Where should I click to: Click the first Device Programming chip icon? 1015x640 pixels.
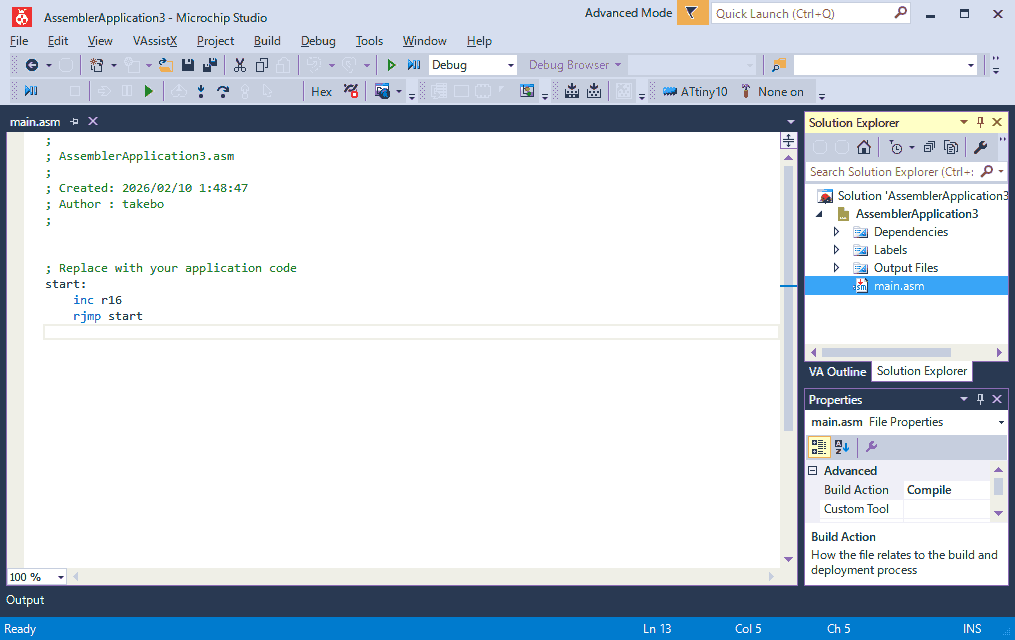pos(572,91)
